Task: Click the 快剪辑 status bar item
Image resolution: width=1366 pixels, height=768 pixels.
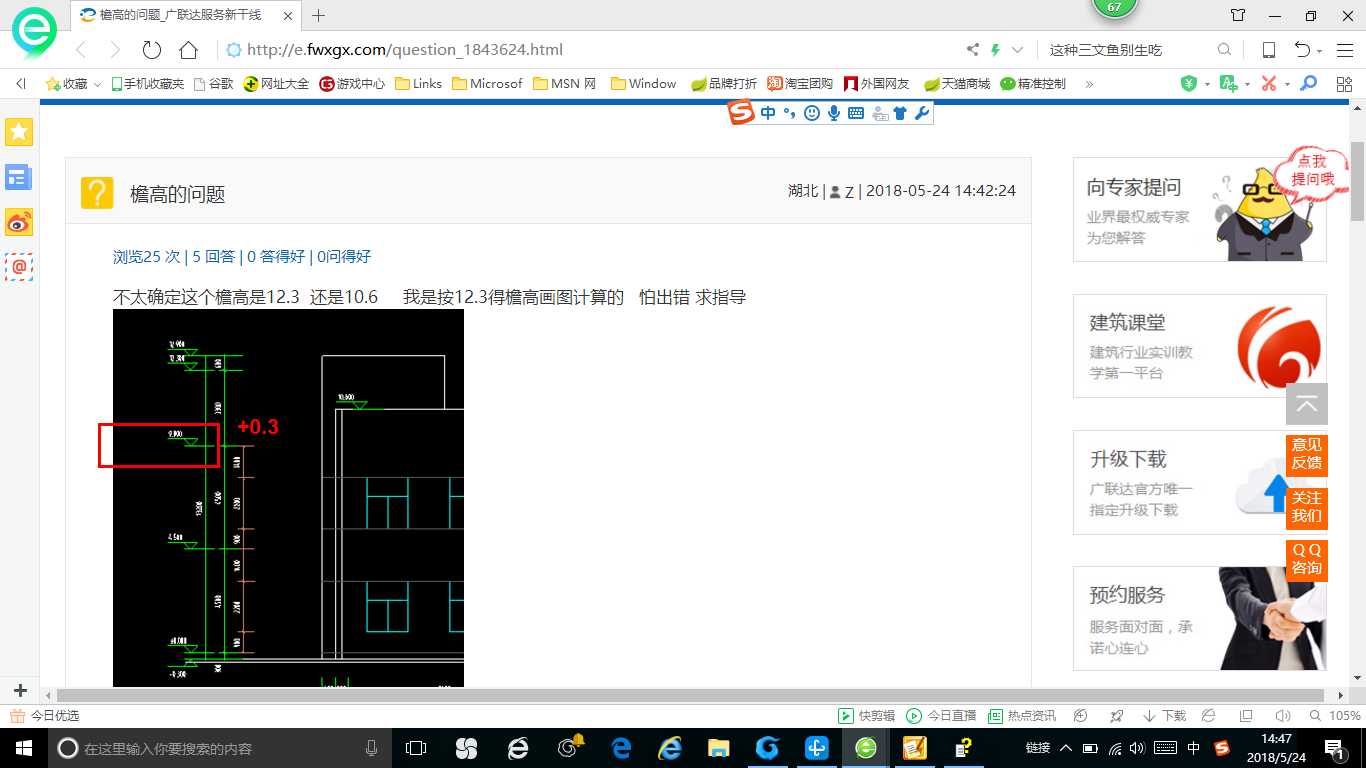Action: click(866, 716)
